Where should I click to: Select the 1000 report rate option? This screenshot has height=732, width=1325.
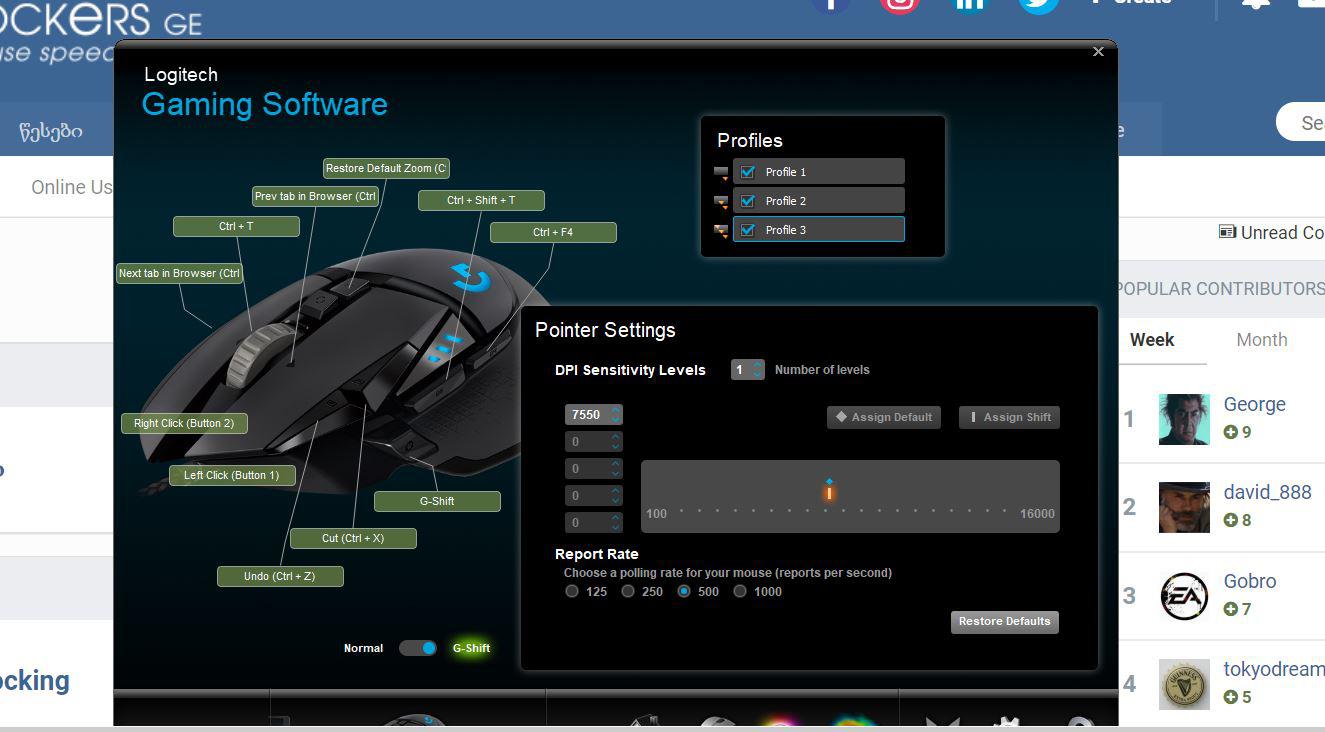[x=740, y=592]
